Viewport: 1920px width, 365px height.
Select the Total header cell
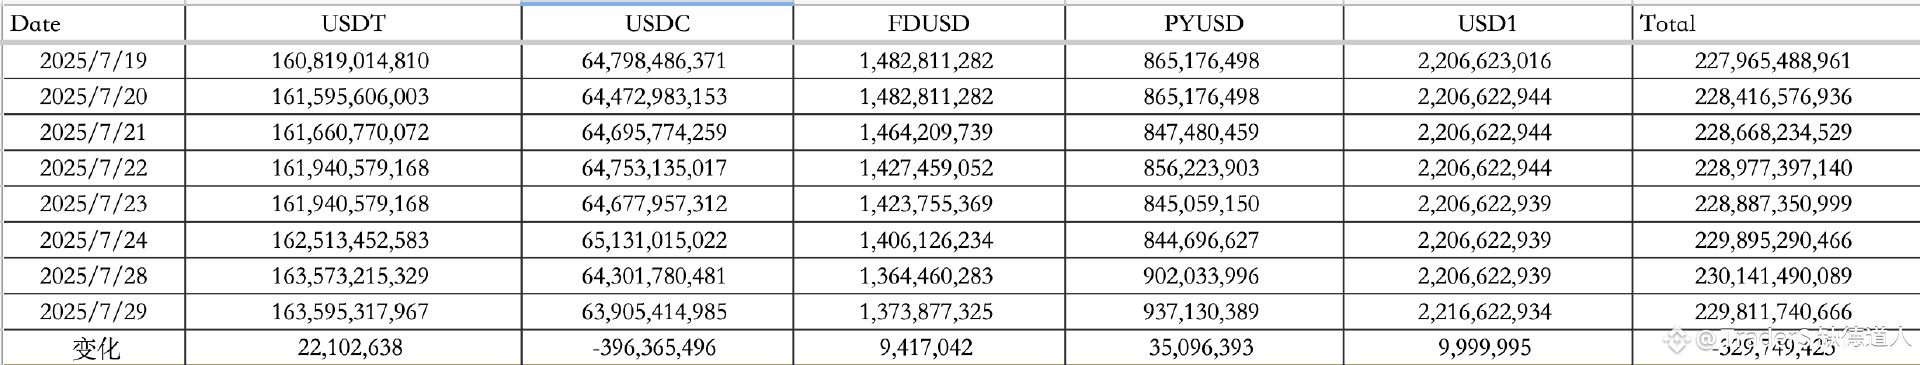(x=1776, y=23)
